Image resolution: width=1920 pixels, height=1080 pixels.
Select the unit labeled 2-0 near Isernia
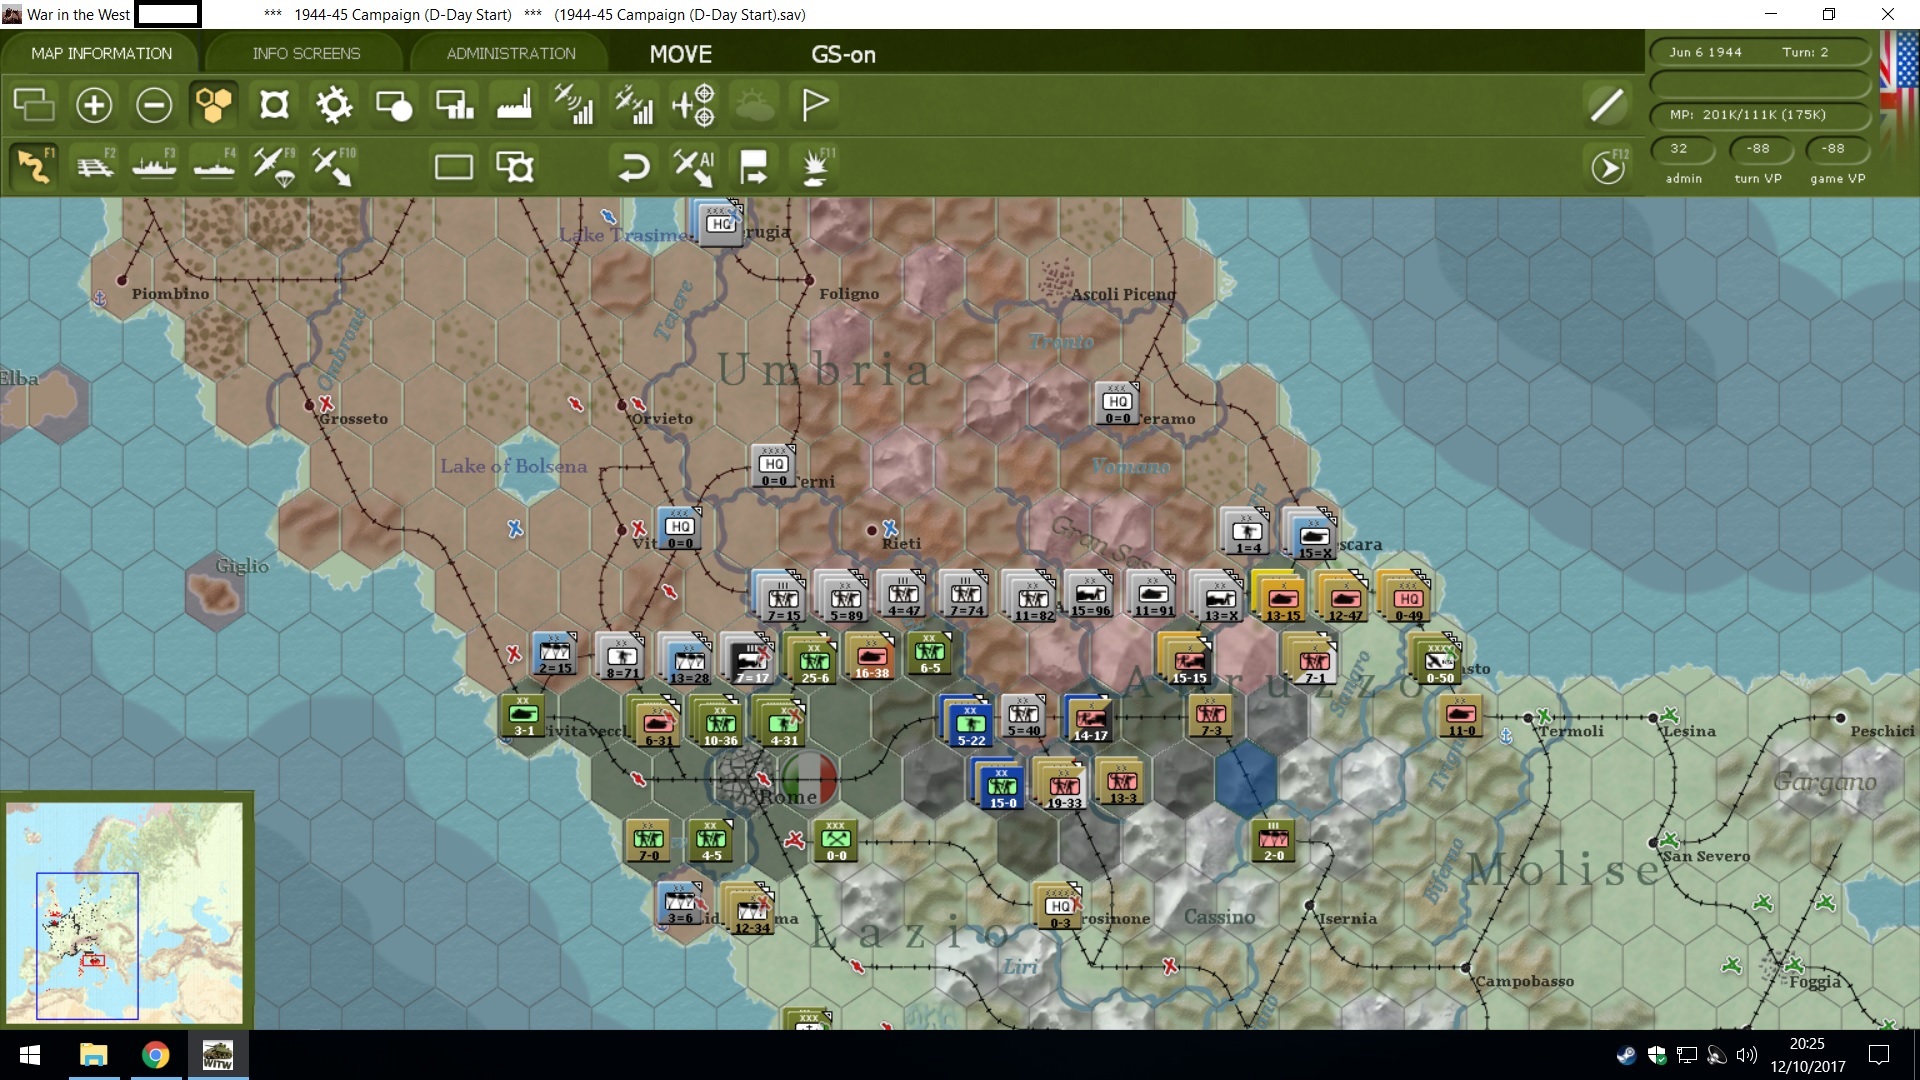click(x=1274, y=841)
